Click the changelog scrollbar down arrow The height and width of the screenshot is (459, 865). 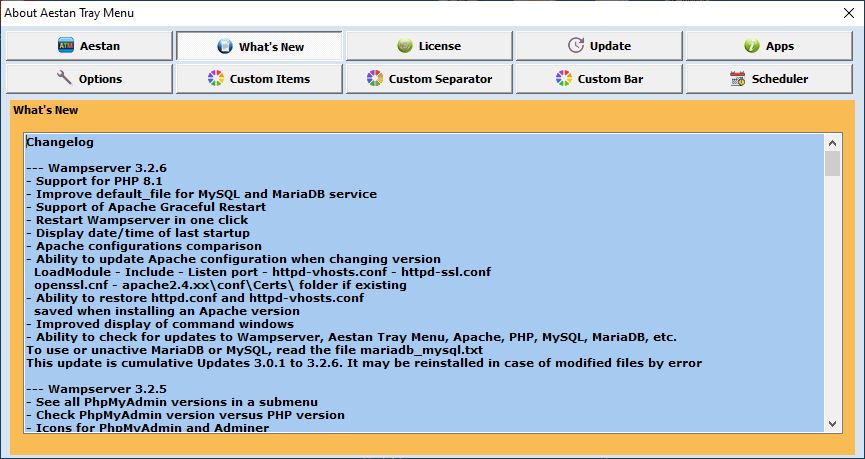(x=832, y=424)
